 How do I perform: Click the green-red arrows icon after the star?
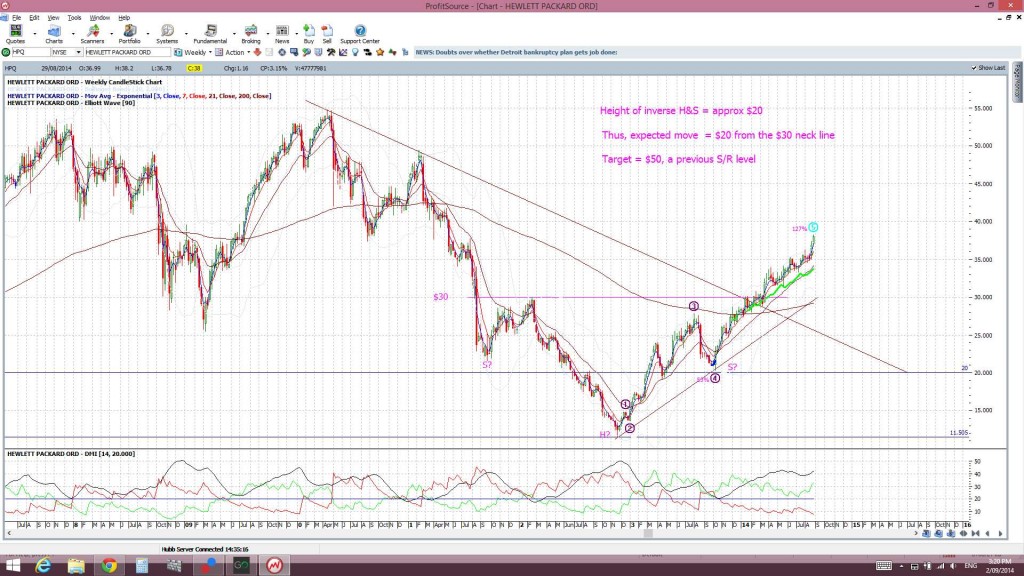coord(392,52)
